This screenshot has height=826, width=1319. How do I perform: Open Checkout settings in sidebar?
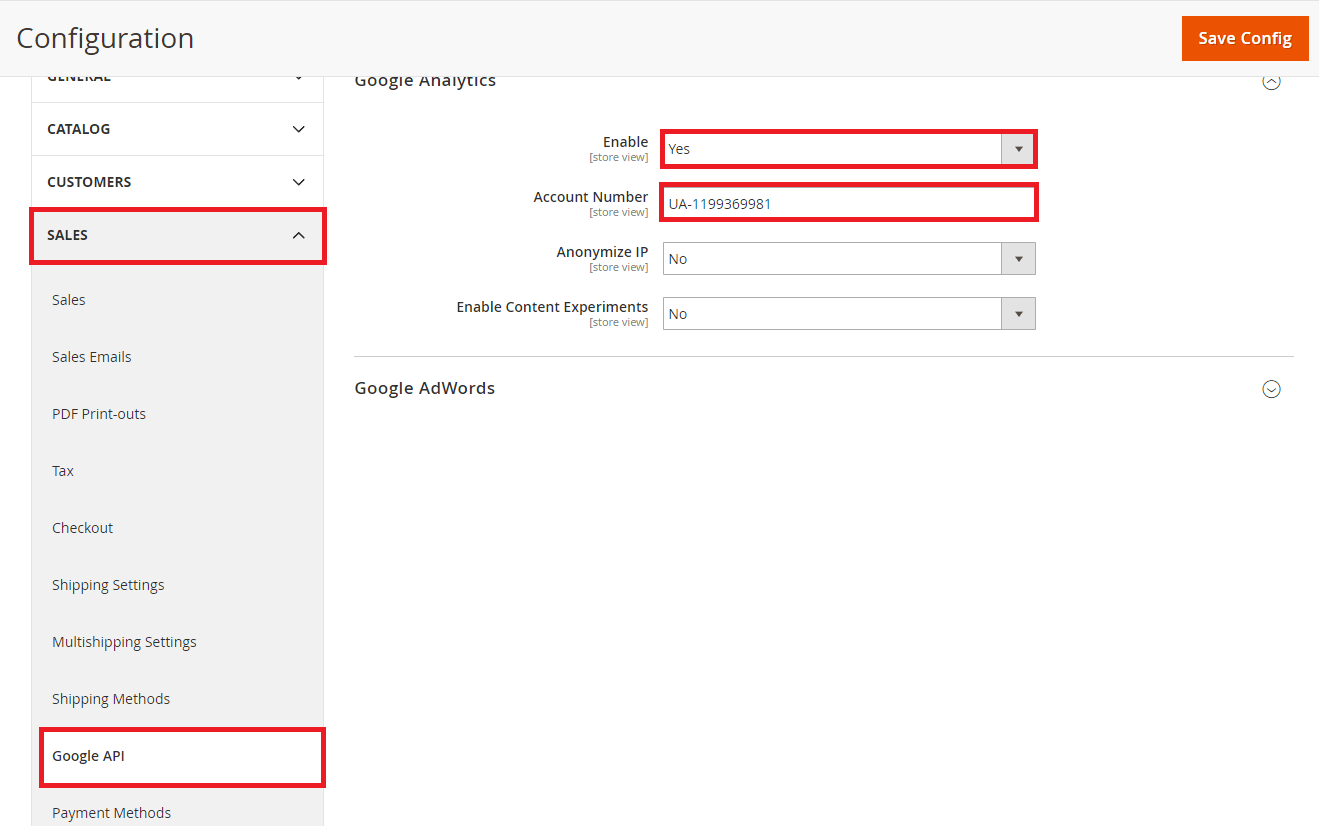(x=83, y=528)
